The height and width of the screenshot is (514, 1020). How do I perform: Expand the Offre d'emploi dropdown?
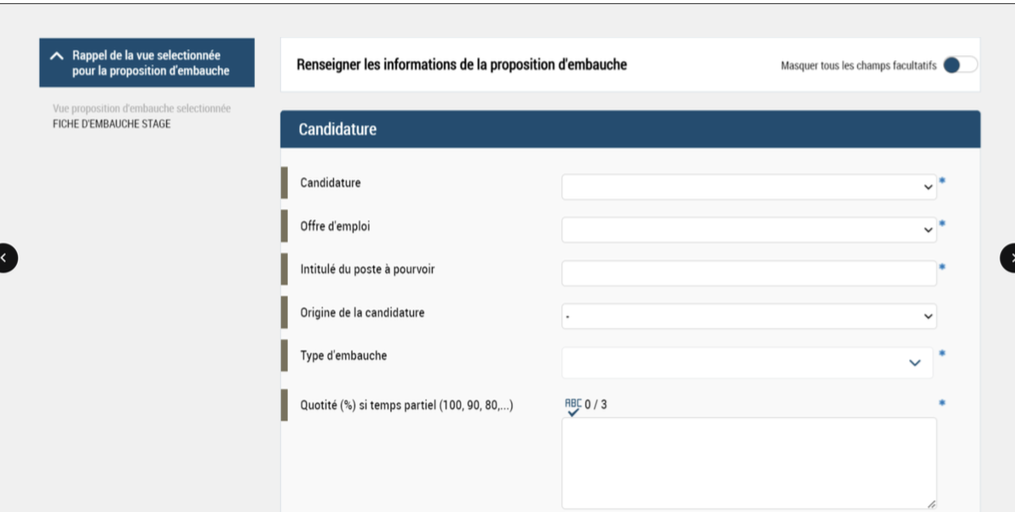[748, 230]
